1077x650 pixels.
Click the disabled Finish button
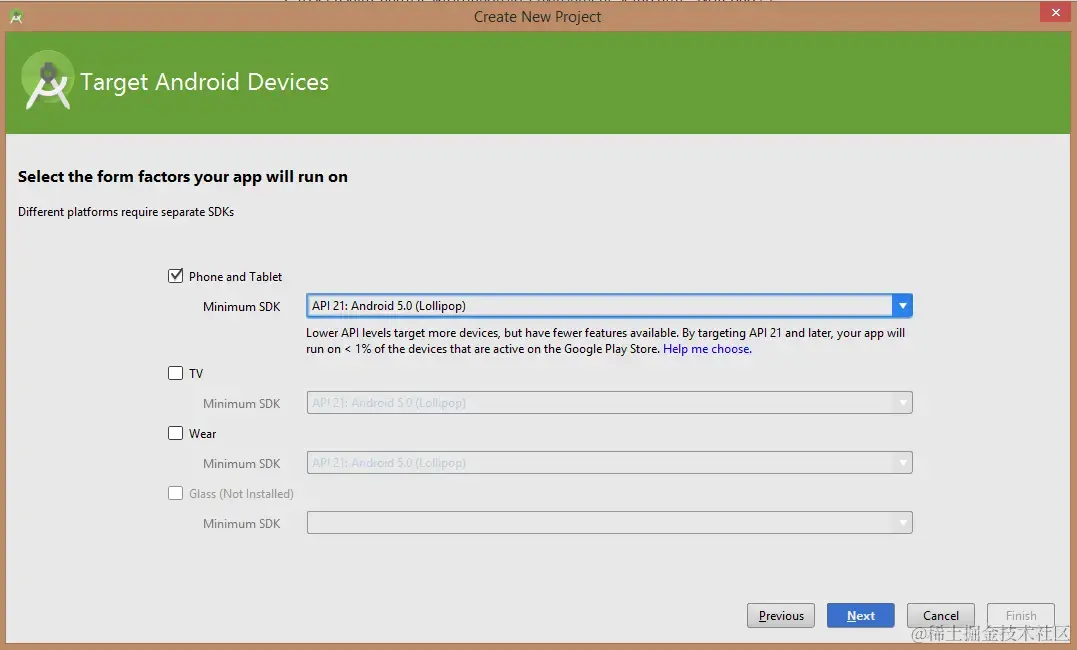coord(1021,616)
